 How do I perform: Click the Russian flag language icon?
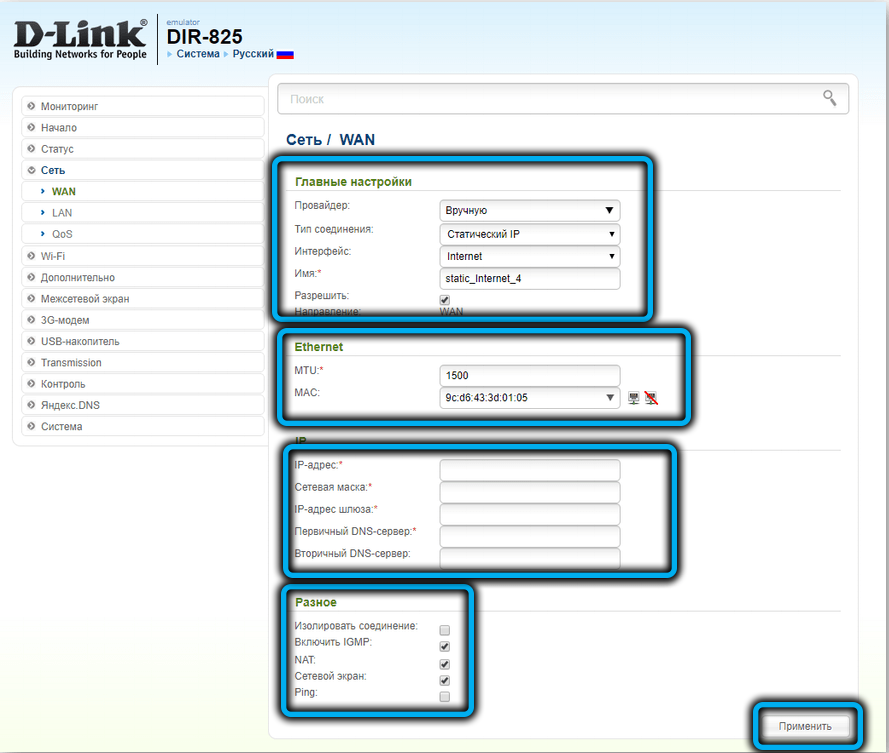[x=285, y=54]
